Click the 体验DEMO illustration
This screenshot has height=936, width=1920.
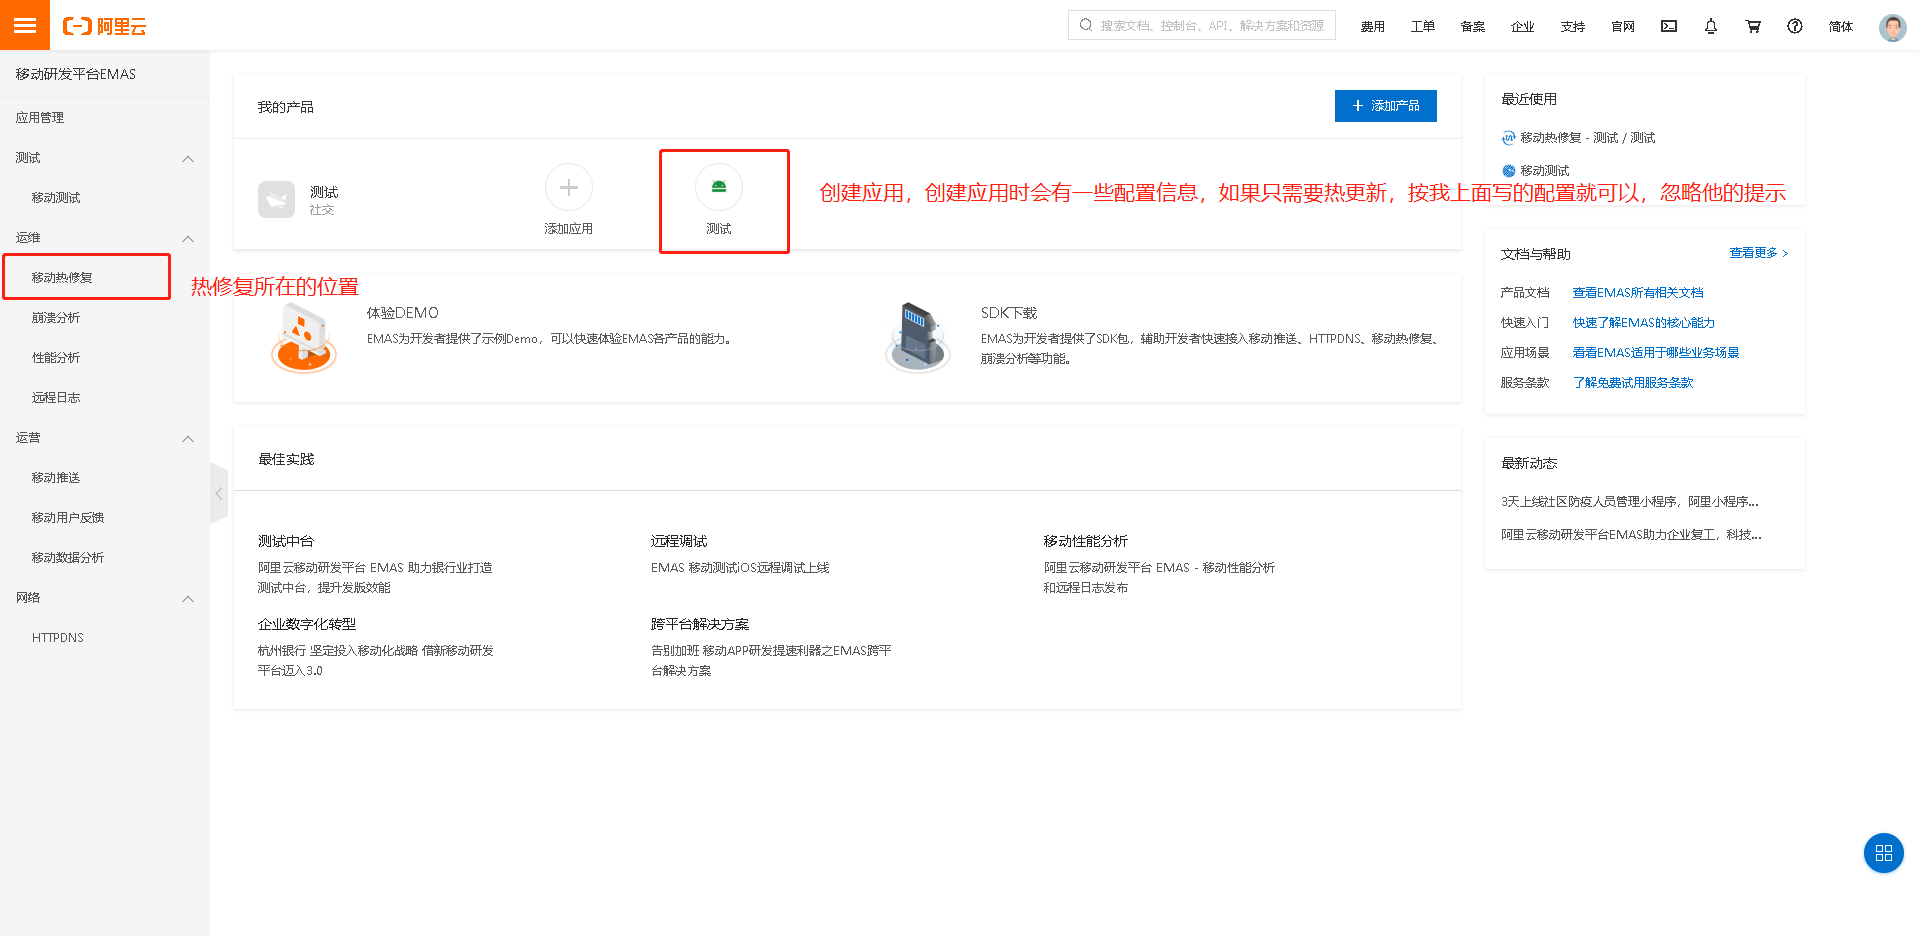pos(304,338)
